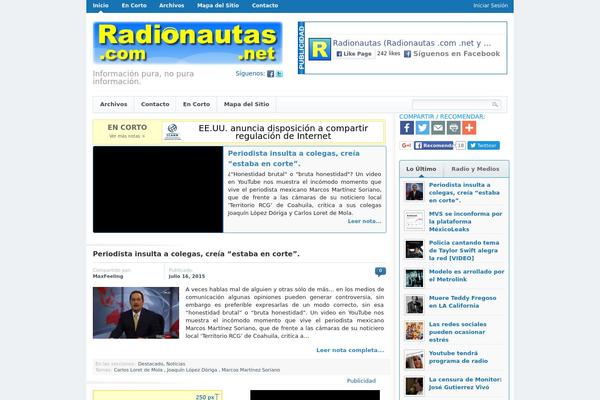600x400 pixels.
Task: Share via large Facebook icon
Action: click(407, 128)
